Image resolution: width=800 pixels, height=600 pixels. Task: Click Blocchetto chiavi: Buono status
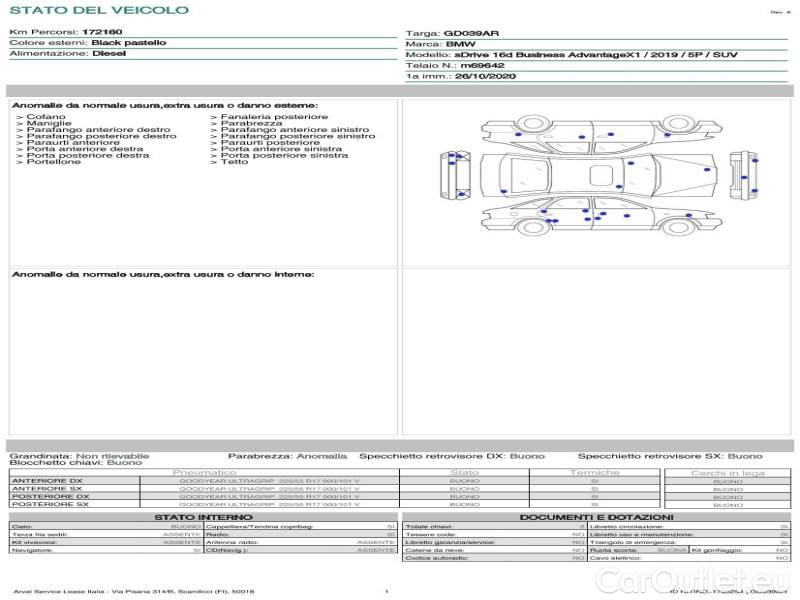(x=76, y=463)
